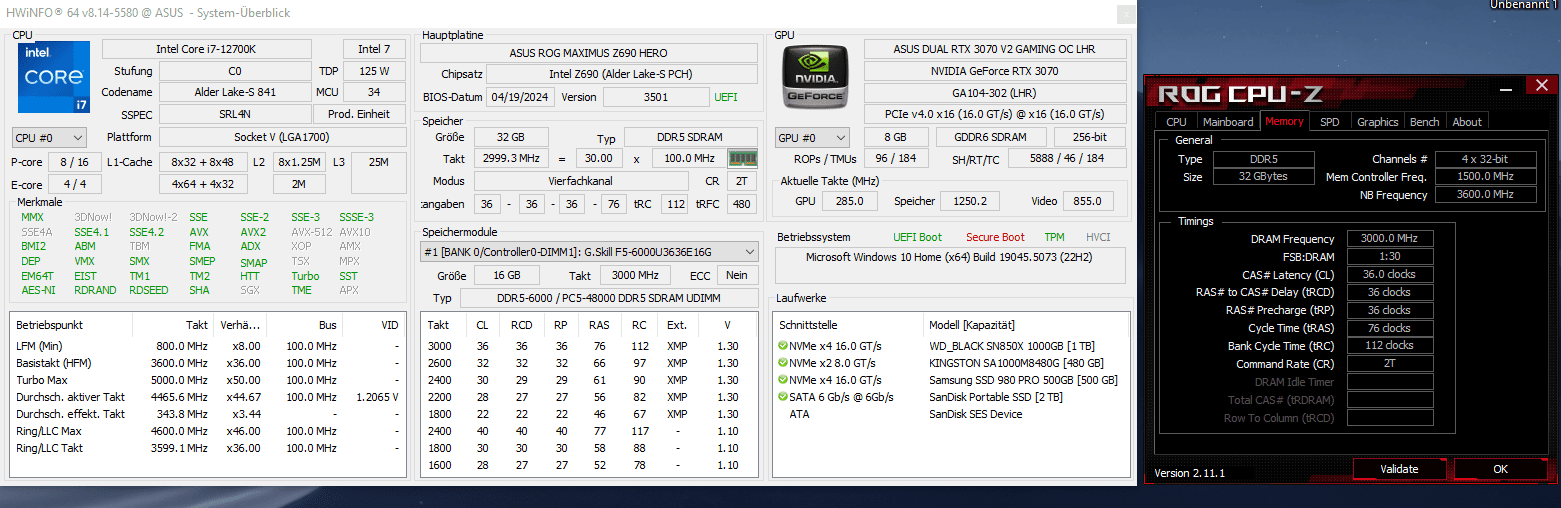This screenshot has height=508, width=1561.
Task: Click green check icon beside WD_BLACK SN850X
Action: [x=783, y=345]
